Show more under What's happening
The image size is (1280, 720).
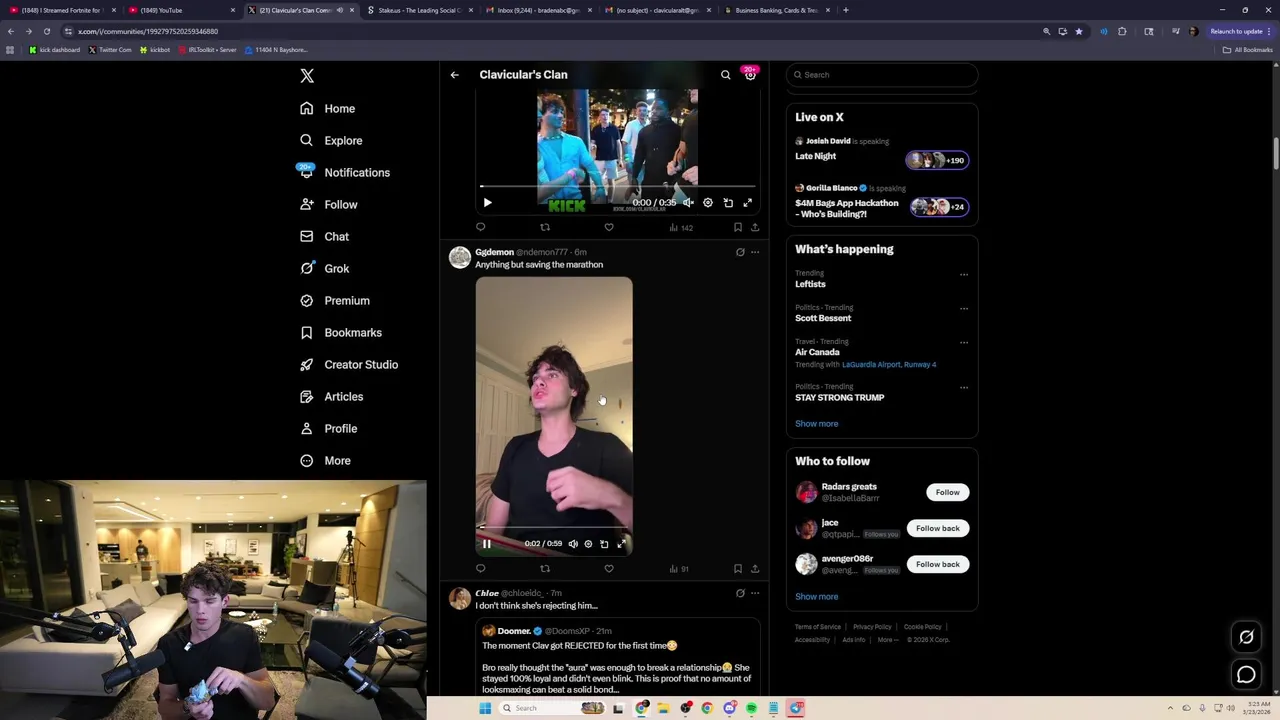(817, 424)
